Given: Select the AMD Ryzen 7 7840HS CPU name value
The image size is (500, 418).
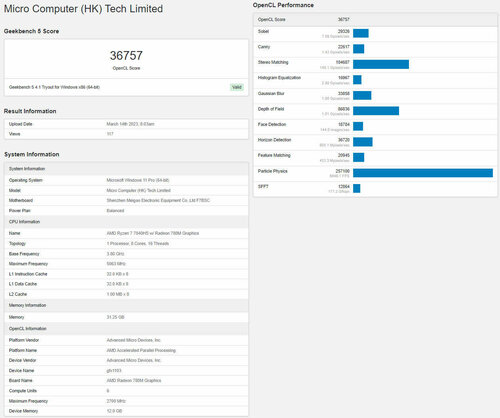Looking at the screenshot, I should (x=153, y=233).
